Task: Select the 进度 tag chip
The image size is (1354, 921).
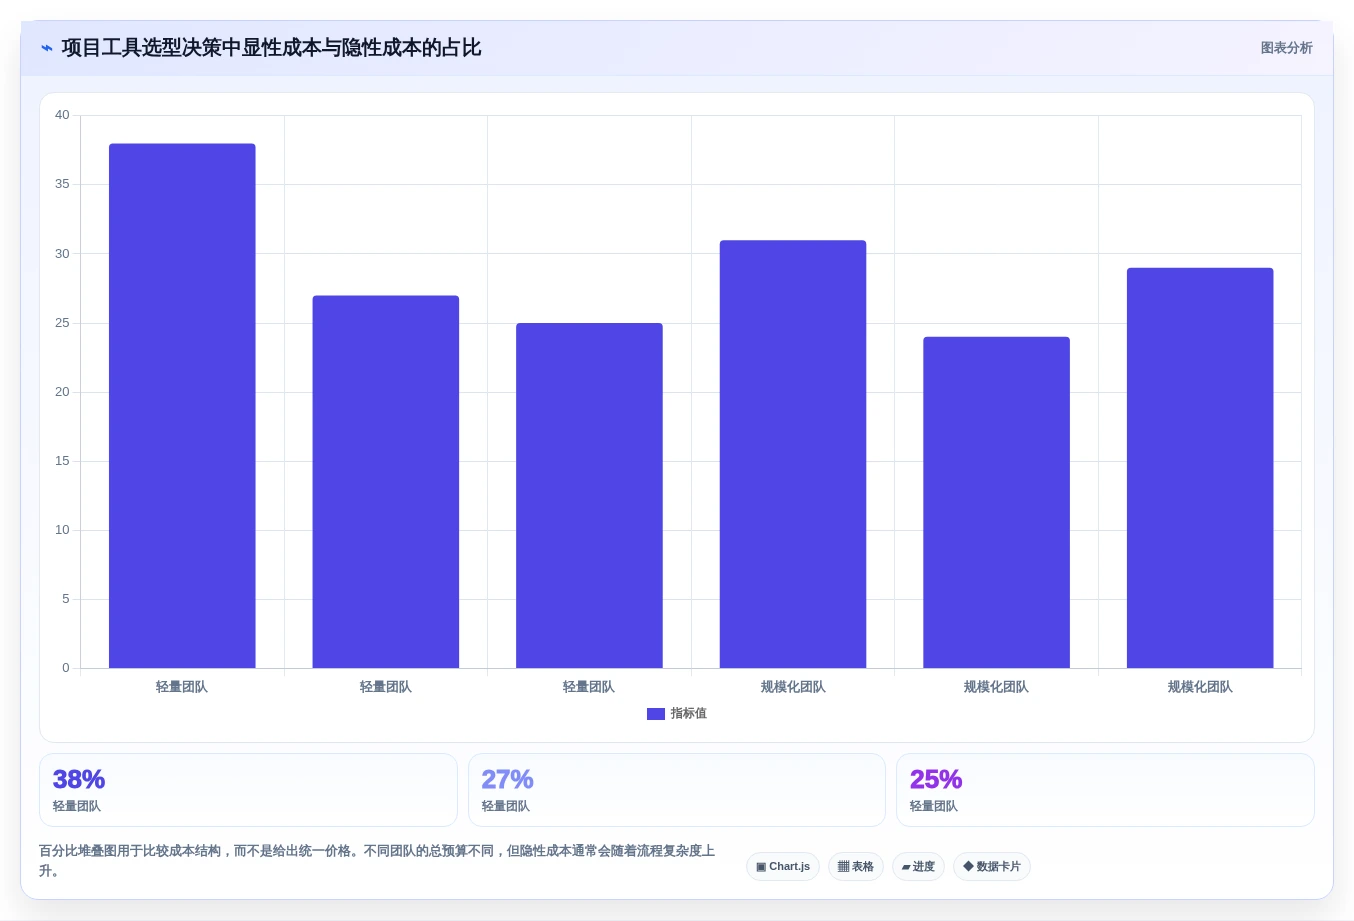Action: (918, 867)
